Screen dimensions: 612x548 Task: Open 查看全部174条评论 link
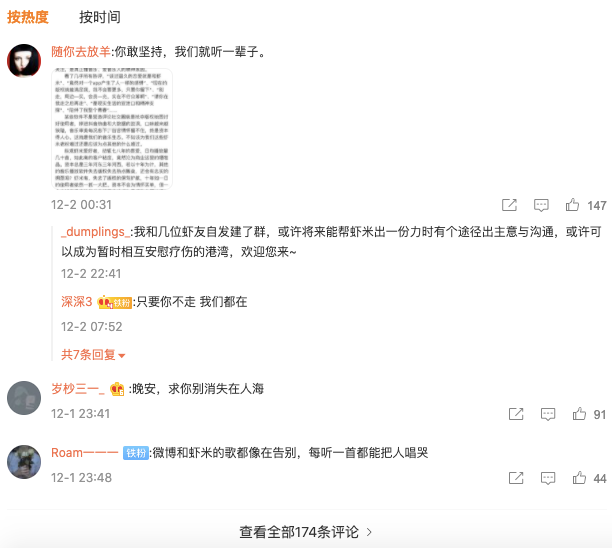pos(306,532)
